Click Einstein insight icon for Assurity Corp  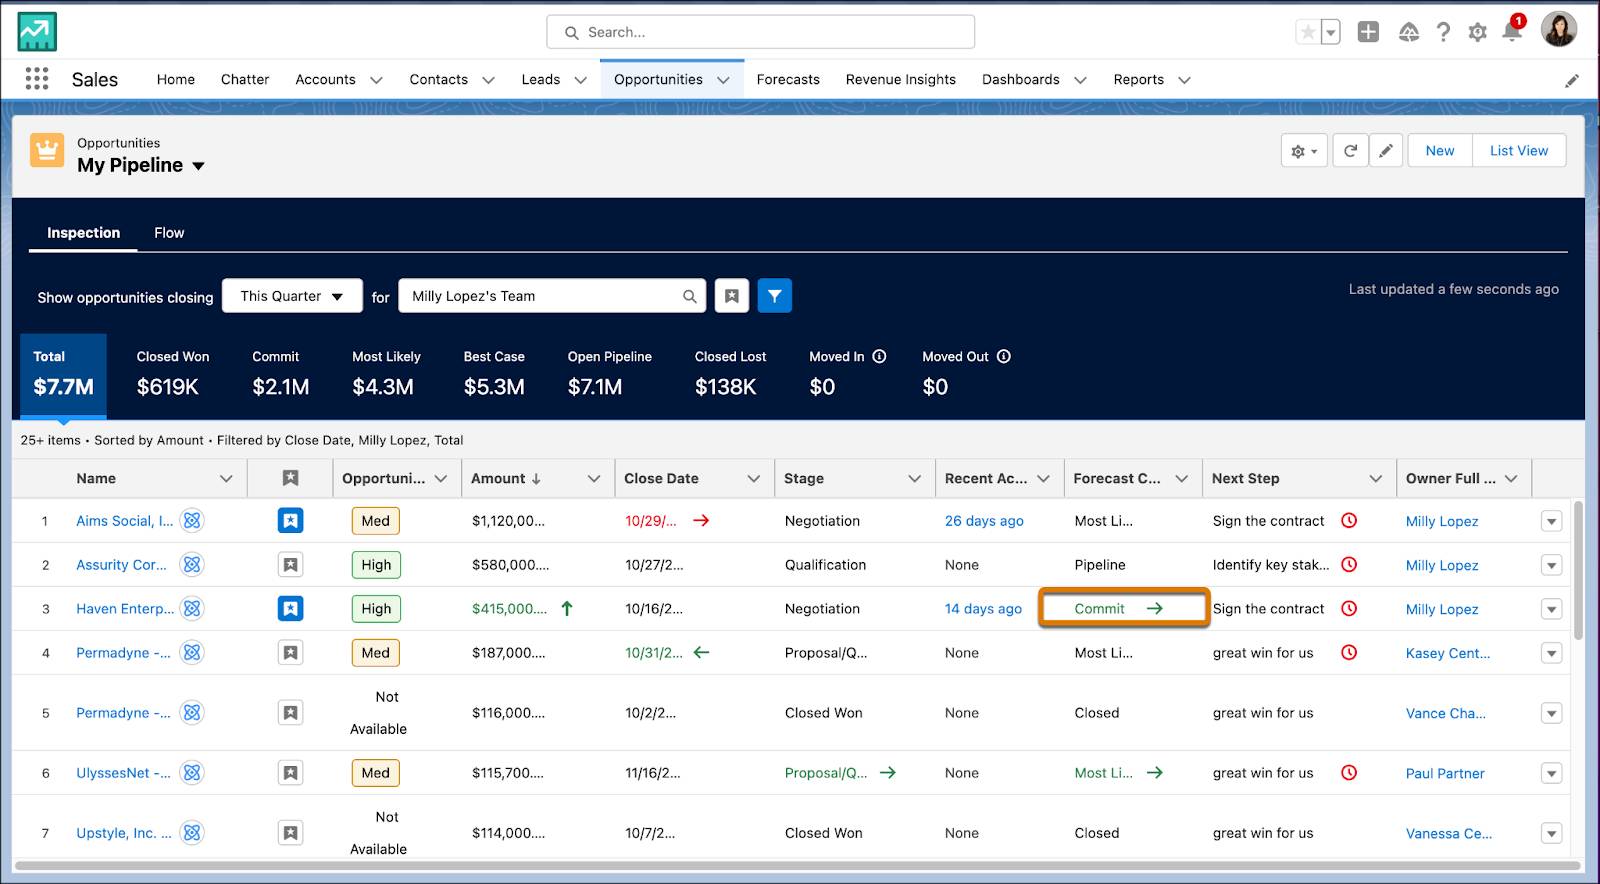tap(193, 564)
